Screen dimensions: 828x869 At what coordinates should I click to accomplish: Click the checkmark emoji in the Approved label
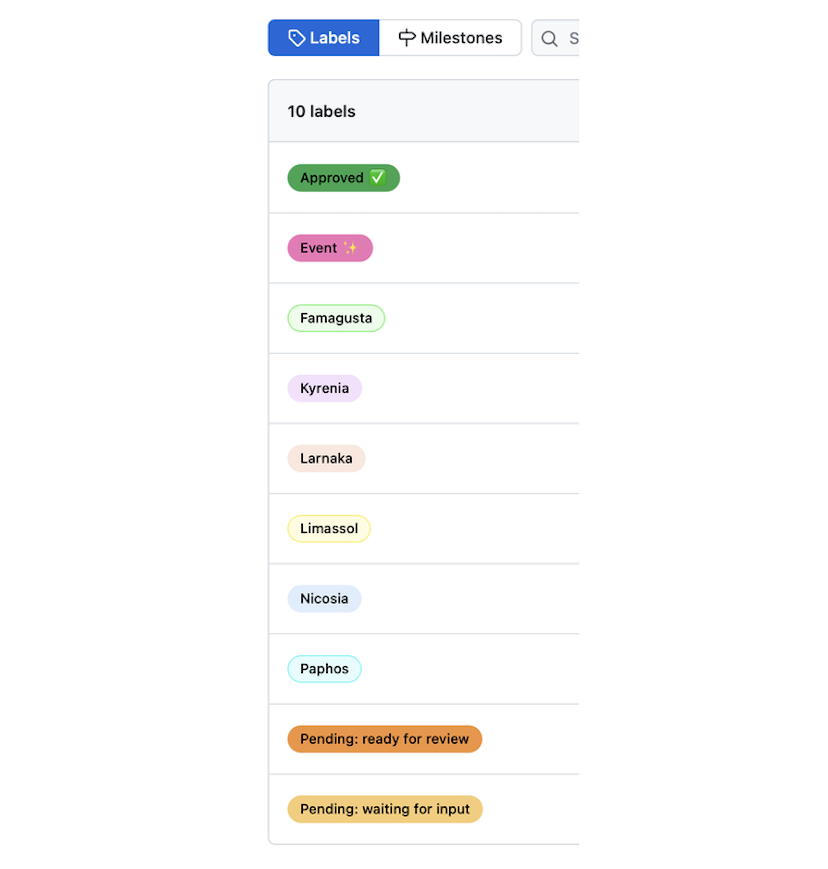click(x=377, y=177)
